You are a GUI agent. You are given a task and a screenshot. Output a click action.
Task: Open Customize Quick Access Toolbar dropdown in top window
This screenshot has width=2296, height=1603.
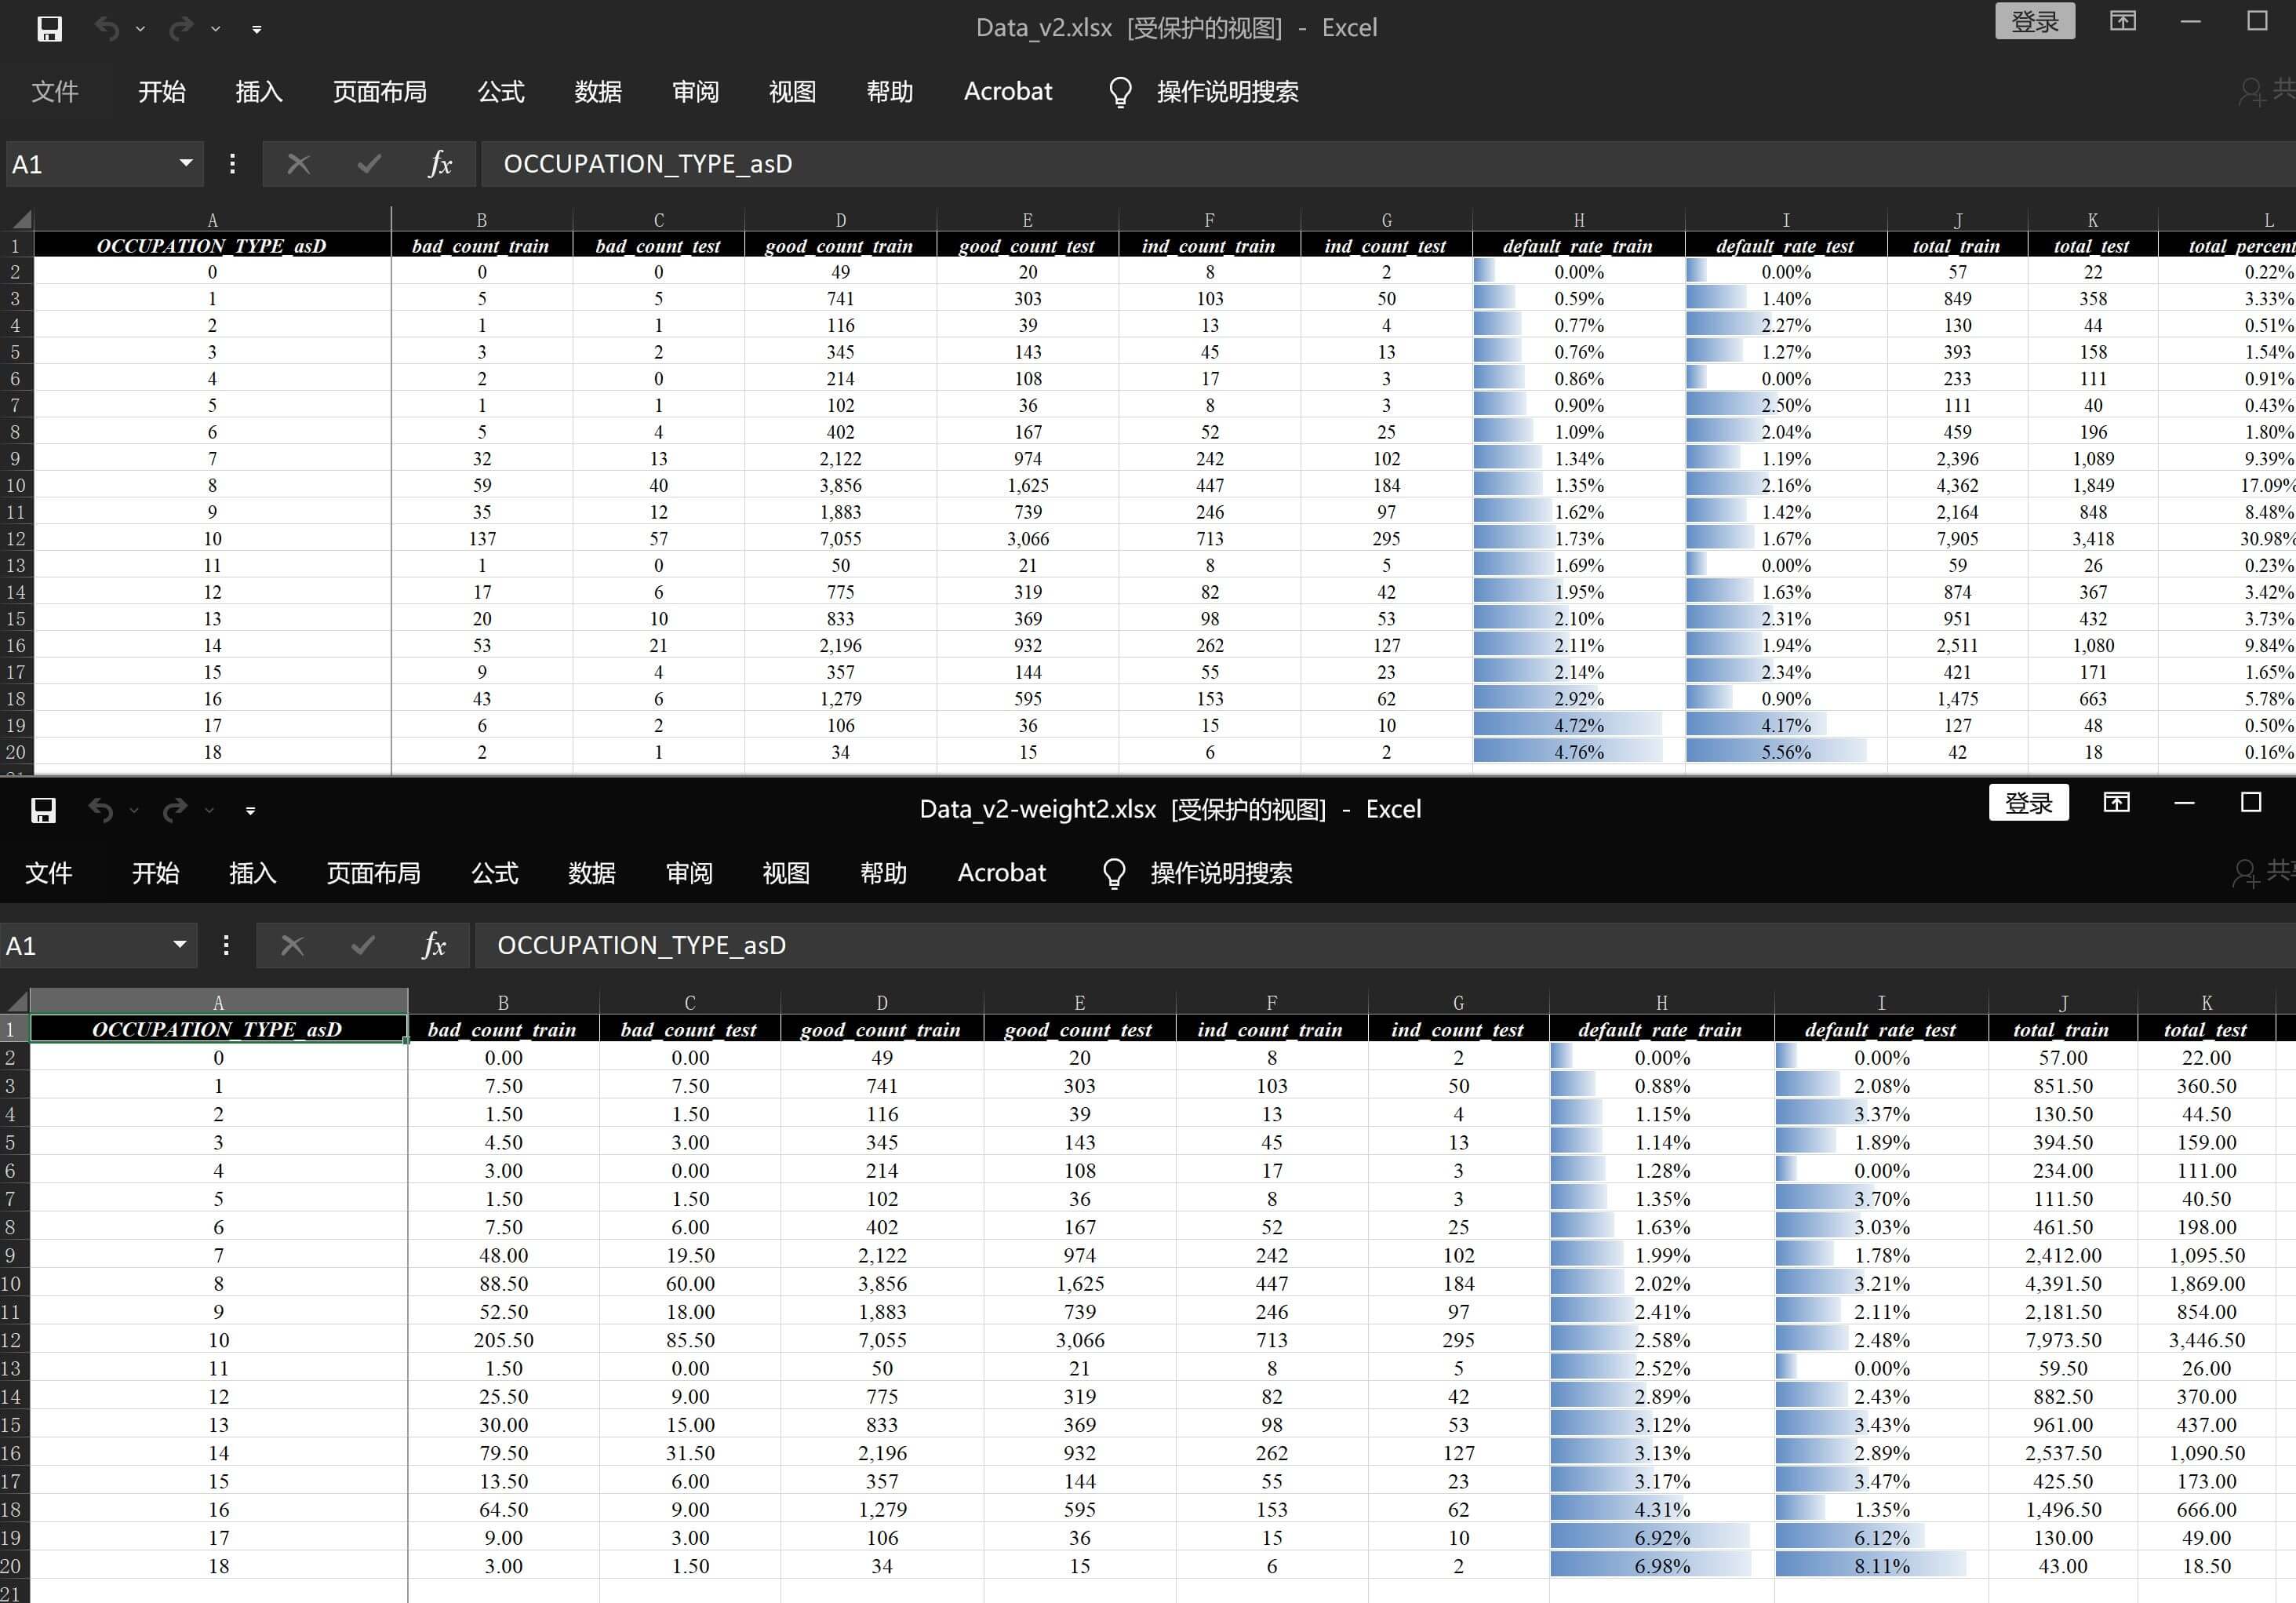pos(257,30)
